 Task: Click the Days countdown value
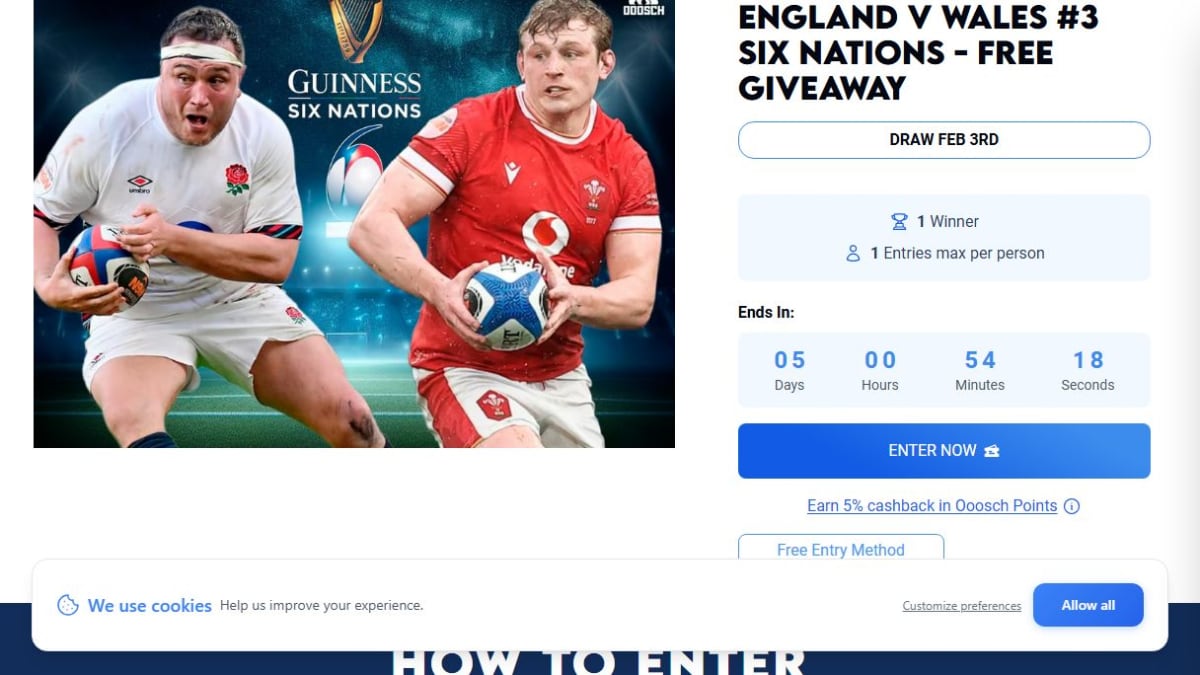click(x=790, y=360)
